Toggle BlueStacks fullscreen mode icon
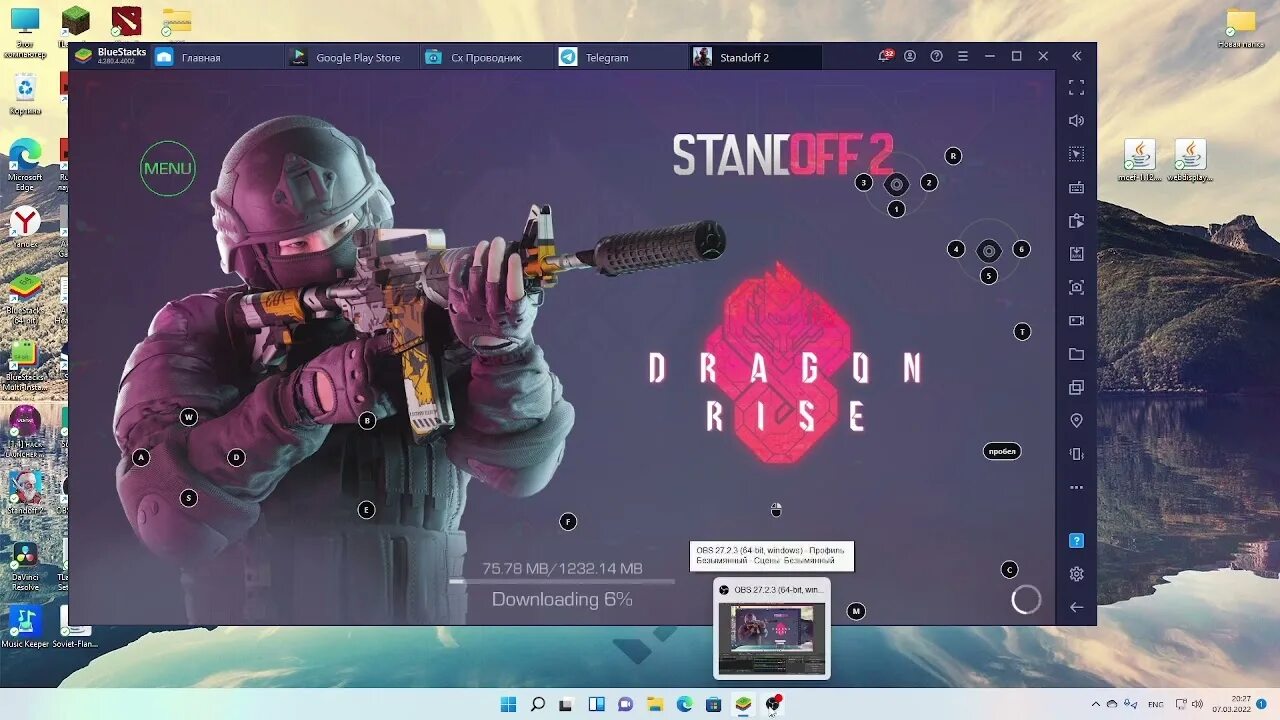 coord(1076,88)
